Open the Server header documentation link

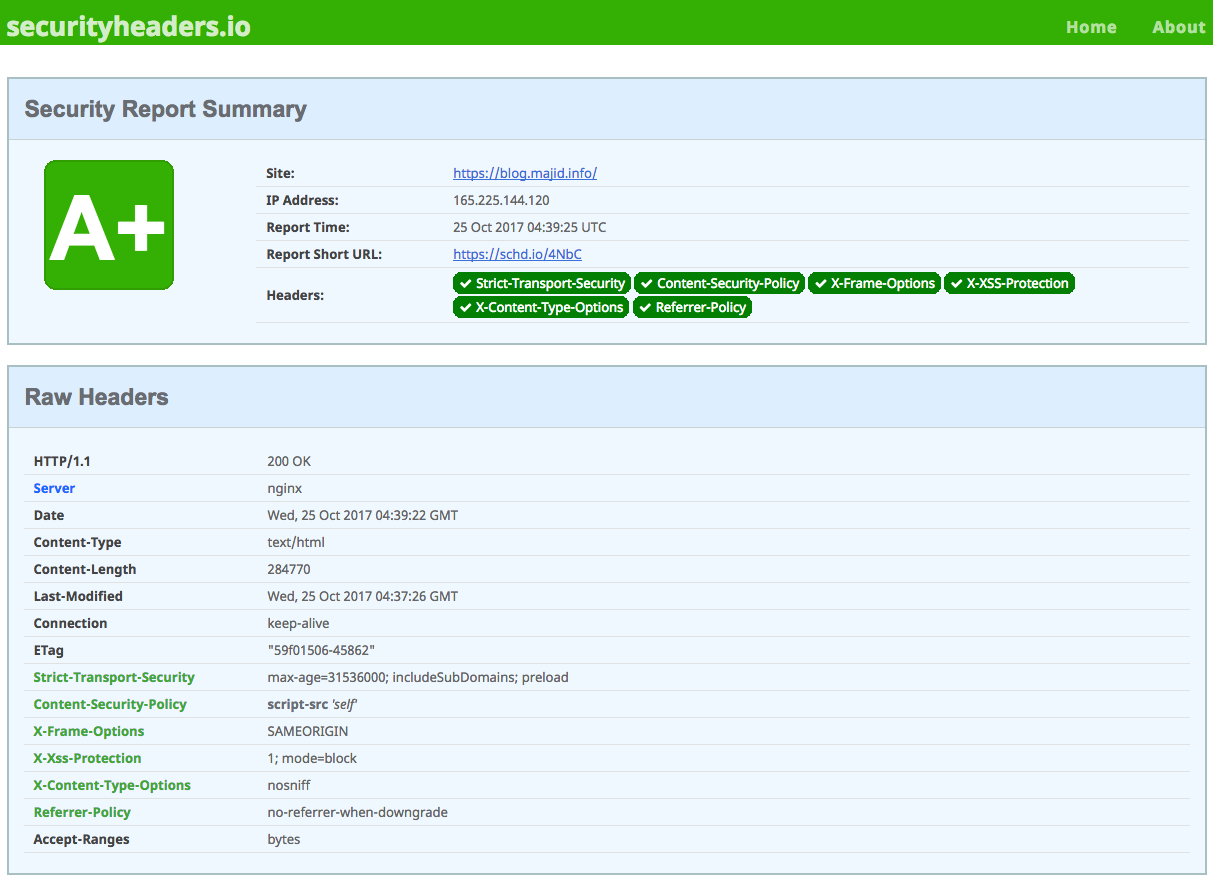click(54, 488)
